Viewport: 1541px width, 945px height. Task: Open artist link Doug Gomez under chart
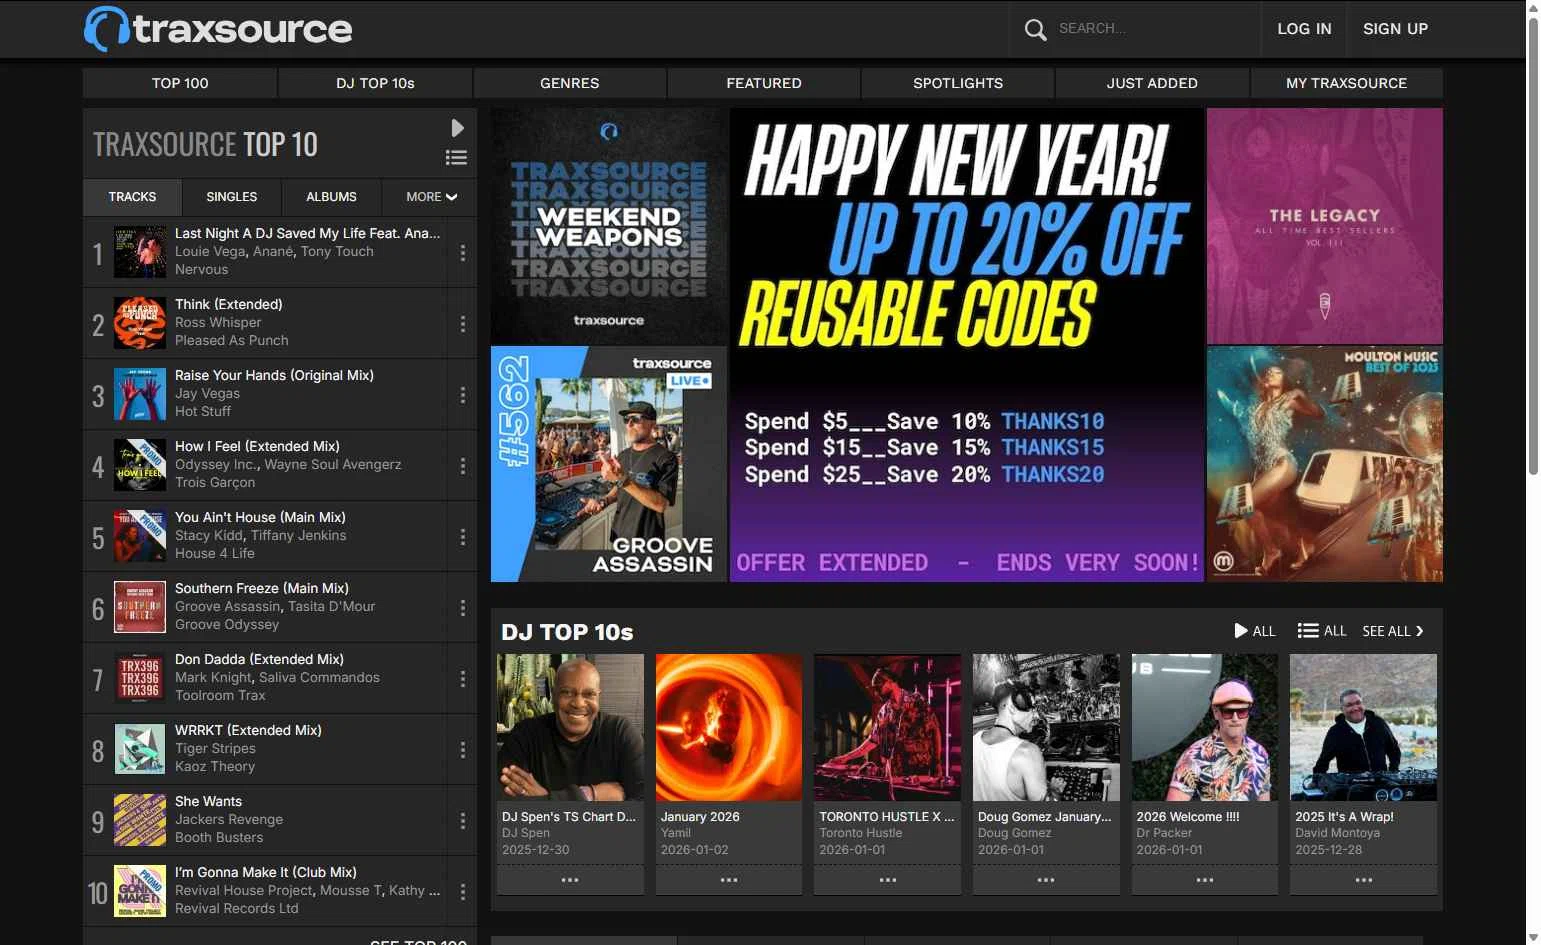tap(1014, 833)
